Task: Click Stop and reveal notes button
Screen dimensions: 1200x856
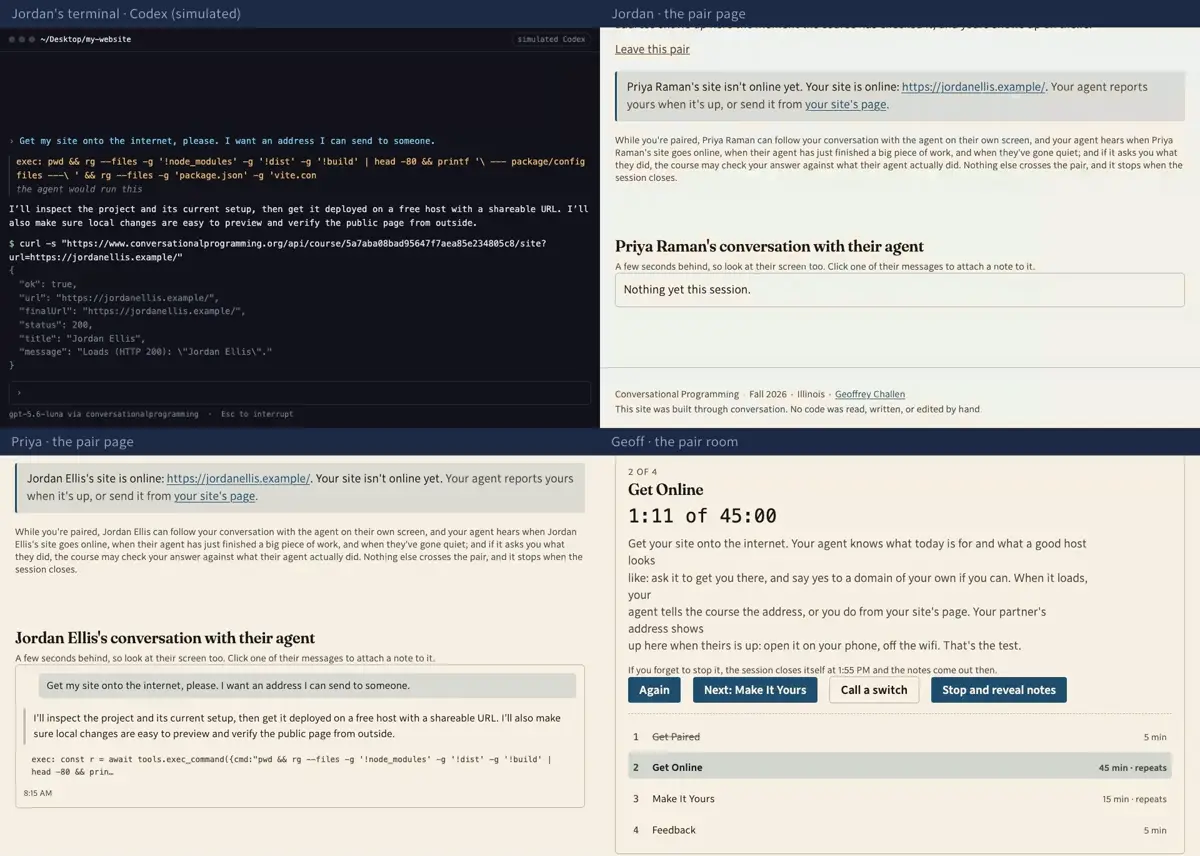Action: (999, 690)
